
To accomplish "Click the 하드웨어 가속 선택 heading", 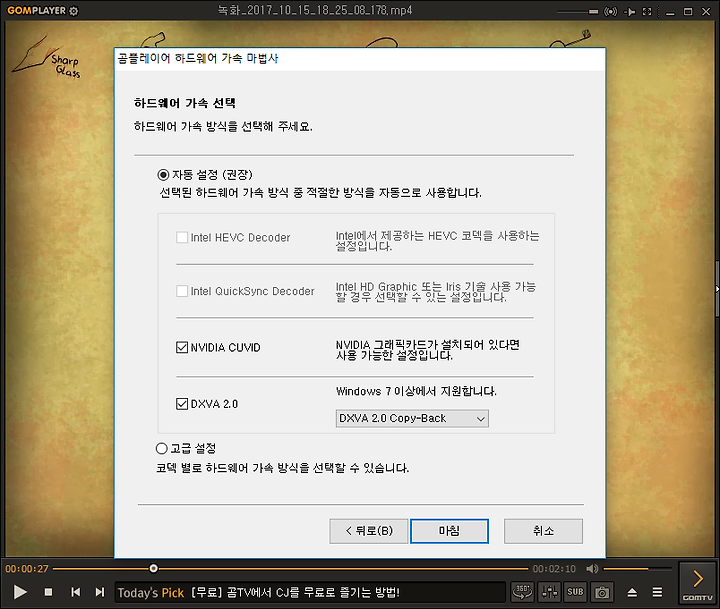I will (185, 103).
